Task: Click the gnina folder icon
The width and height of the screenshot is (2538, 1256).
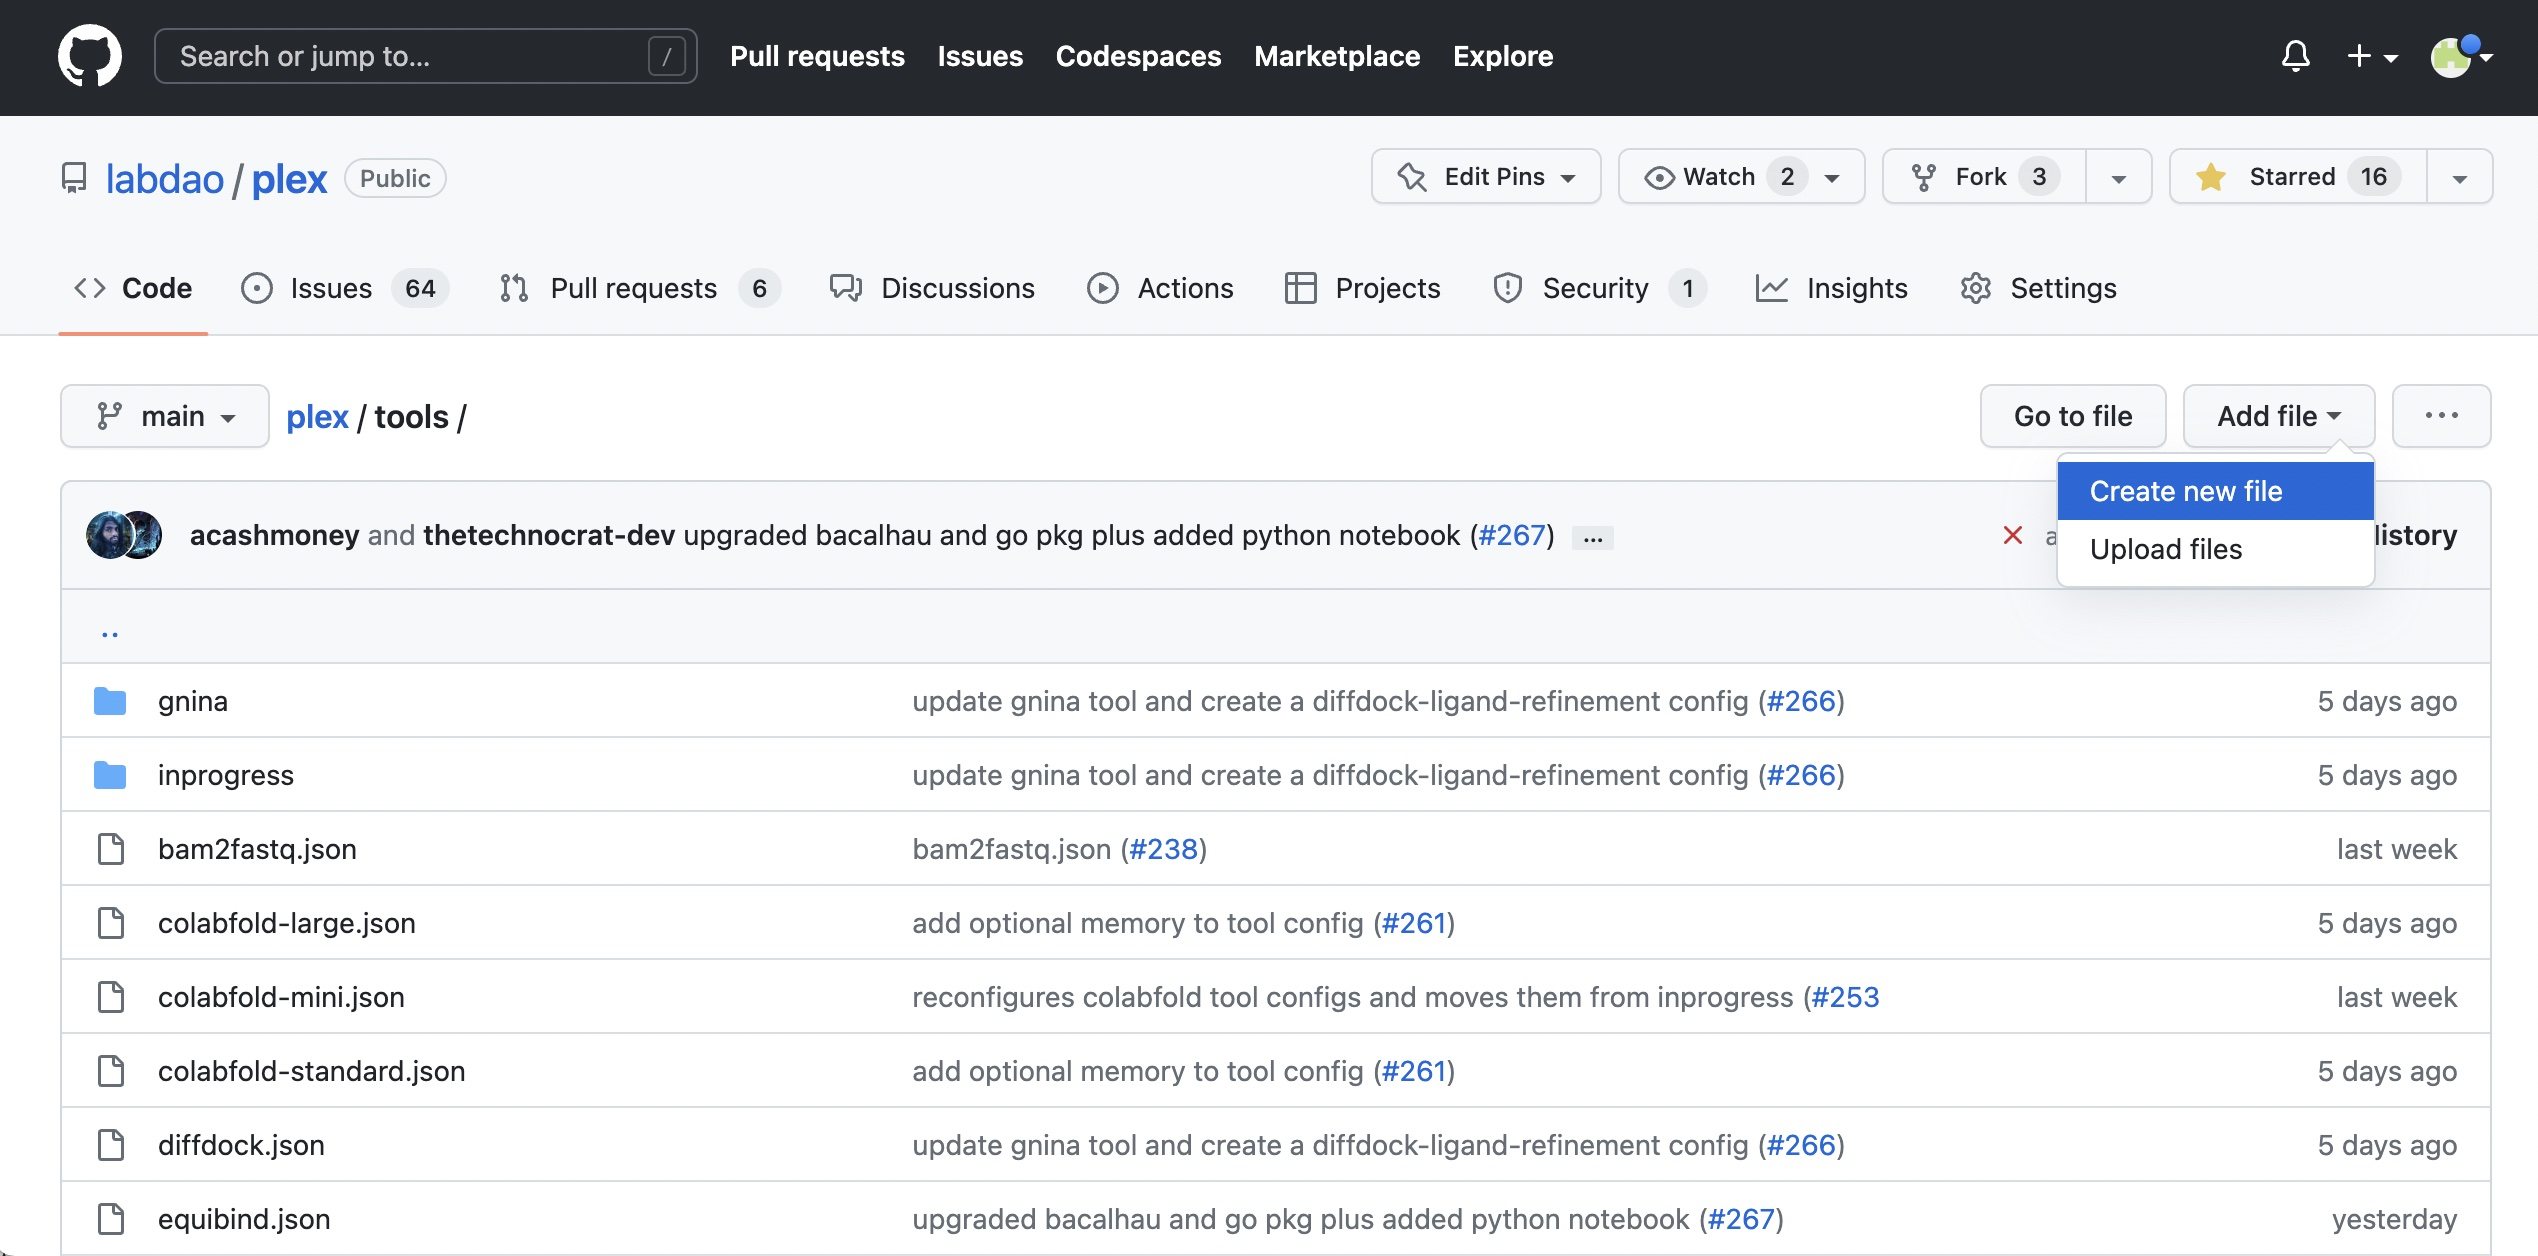Action: pos(110,701)
